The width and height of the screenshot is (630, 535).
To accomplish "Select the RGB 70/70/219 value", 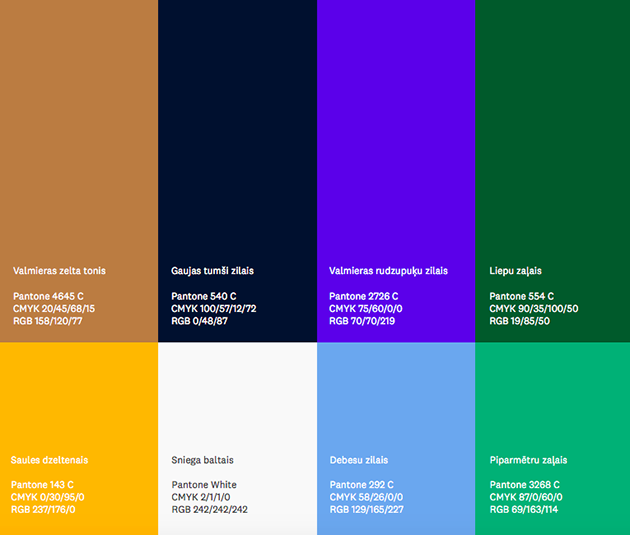I will coord(362,321).
